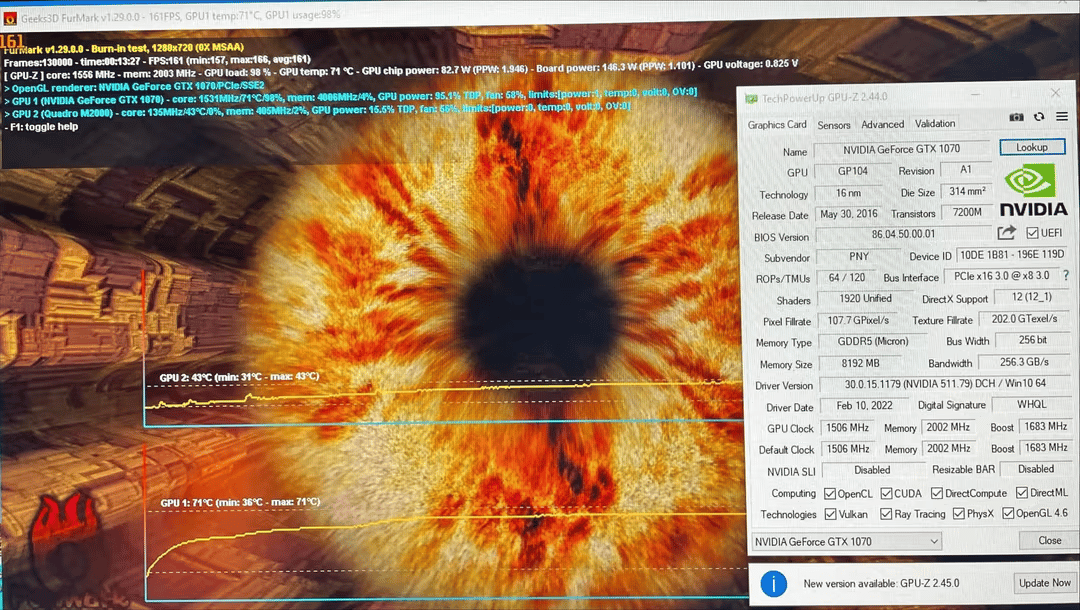Click the blue info icon in update bar
This screenshot has height=610, width=1080.
pos(771,584)
